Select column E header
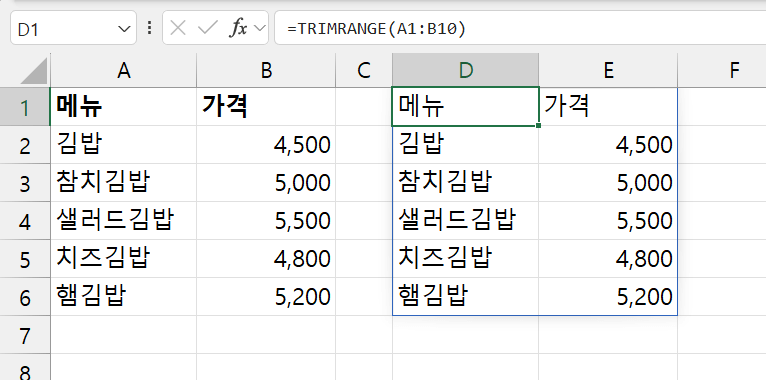 click(x=608, y=71)
